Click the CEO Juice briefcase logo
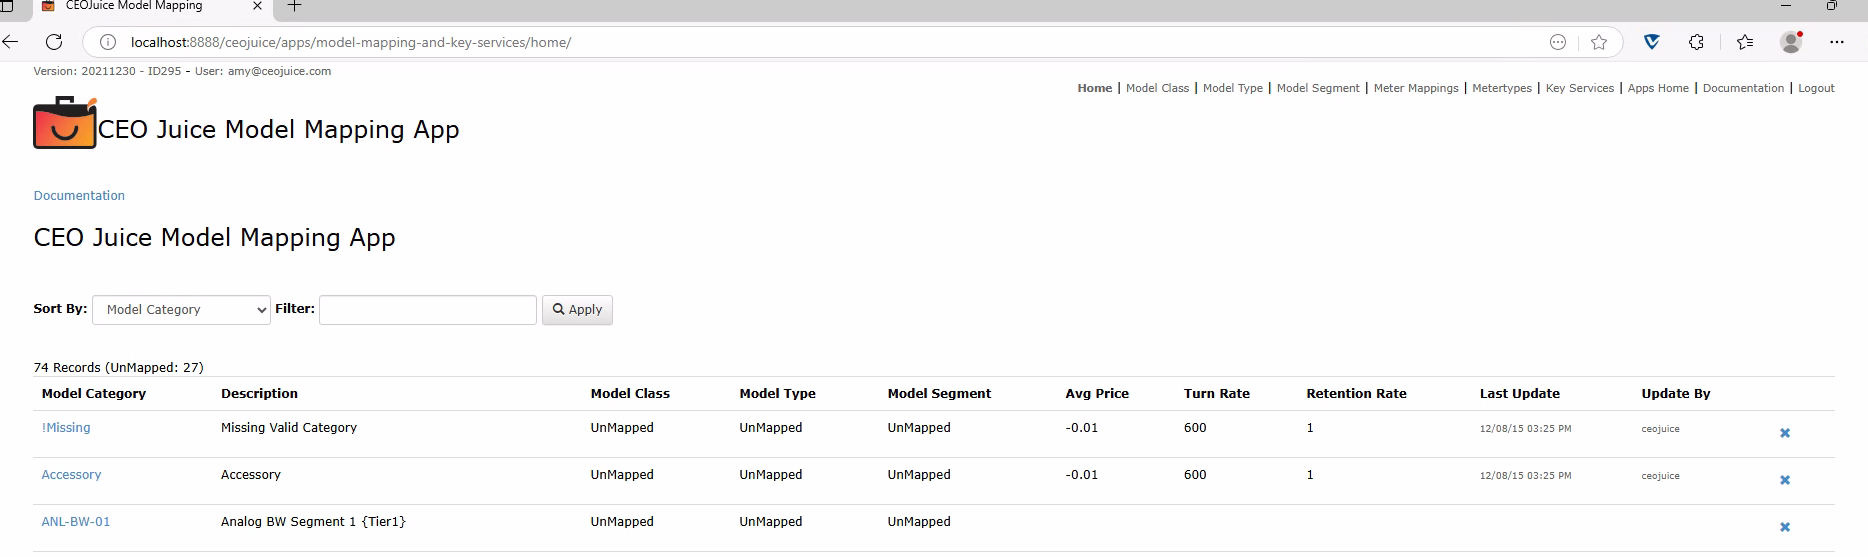The image size is (1868, 557). [65, 123]
